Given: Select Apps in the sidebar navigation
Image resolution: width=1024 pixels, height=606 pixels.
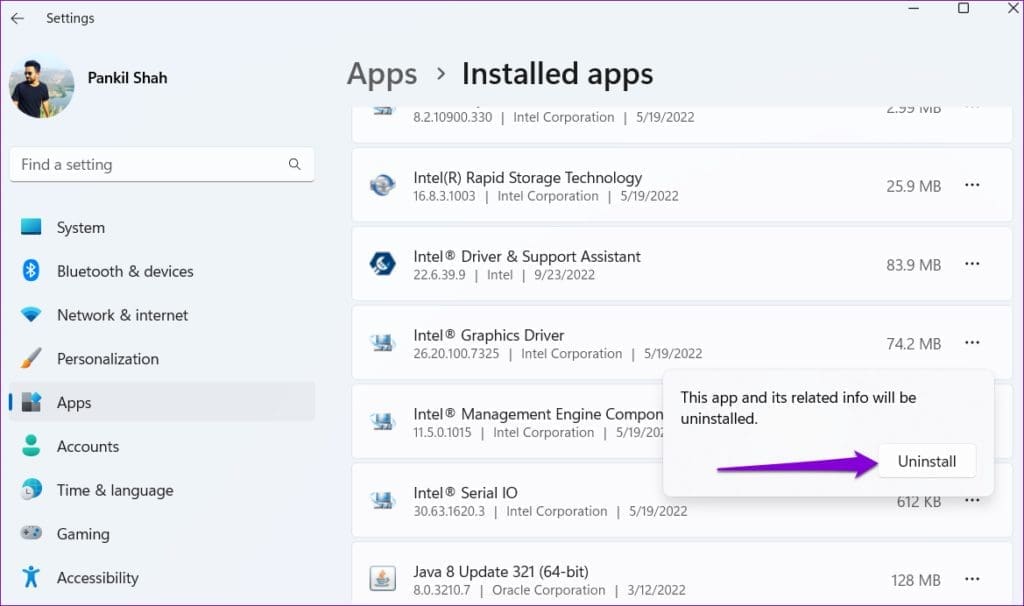Looking at the screenshot, I should [x=74, y=402].
